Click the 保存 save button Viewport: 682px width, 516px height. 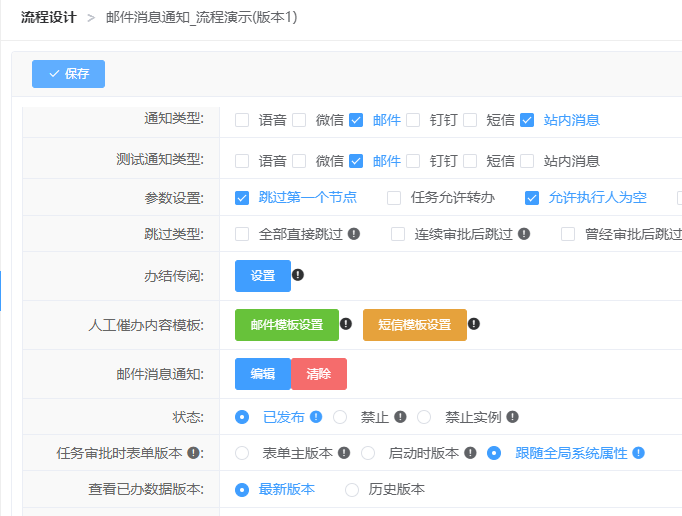click(68, 74)
